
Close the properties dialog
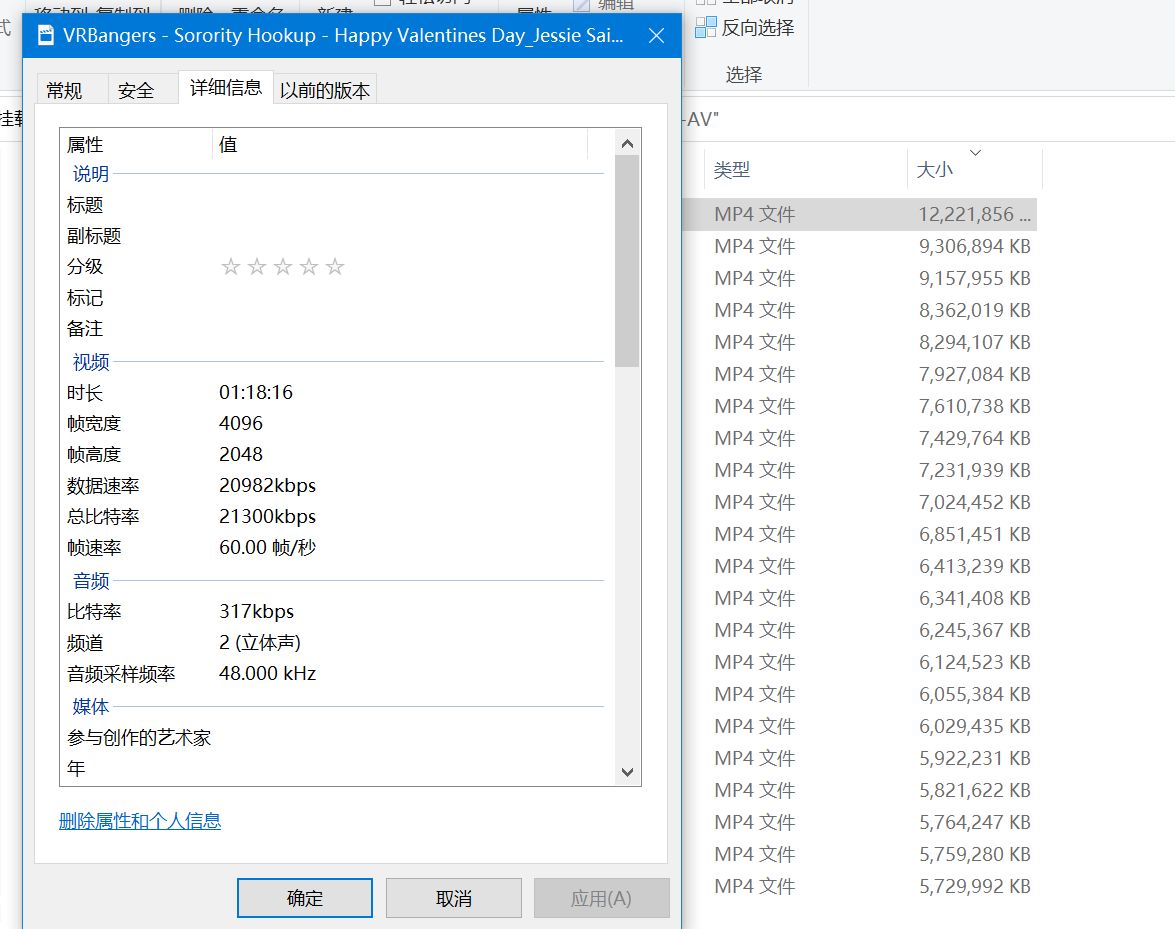pos(656,35)
